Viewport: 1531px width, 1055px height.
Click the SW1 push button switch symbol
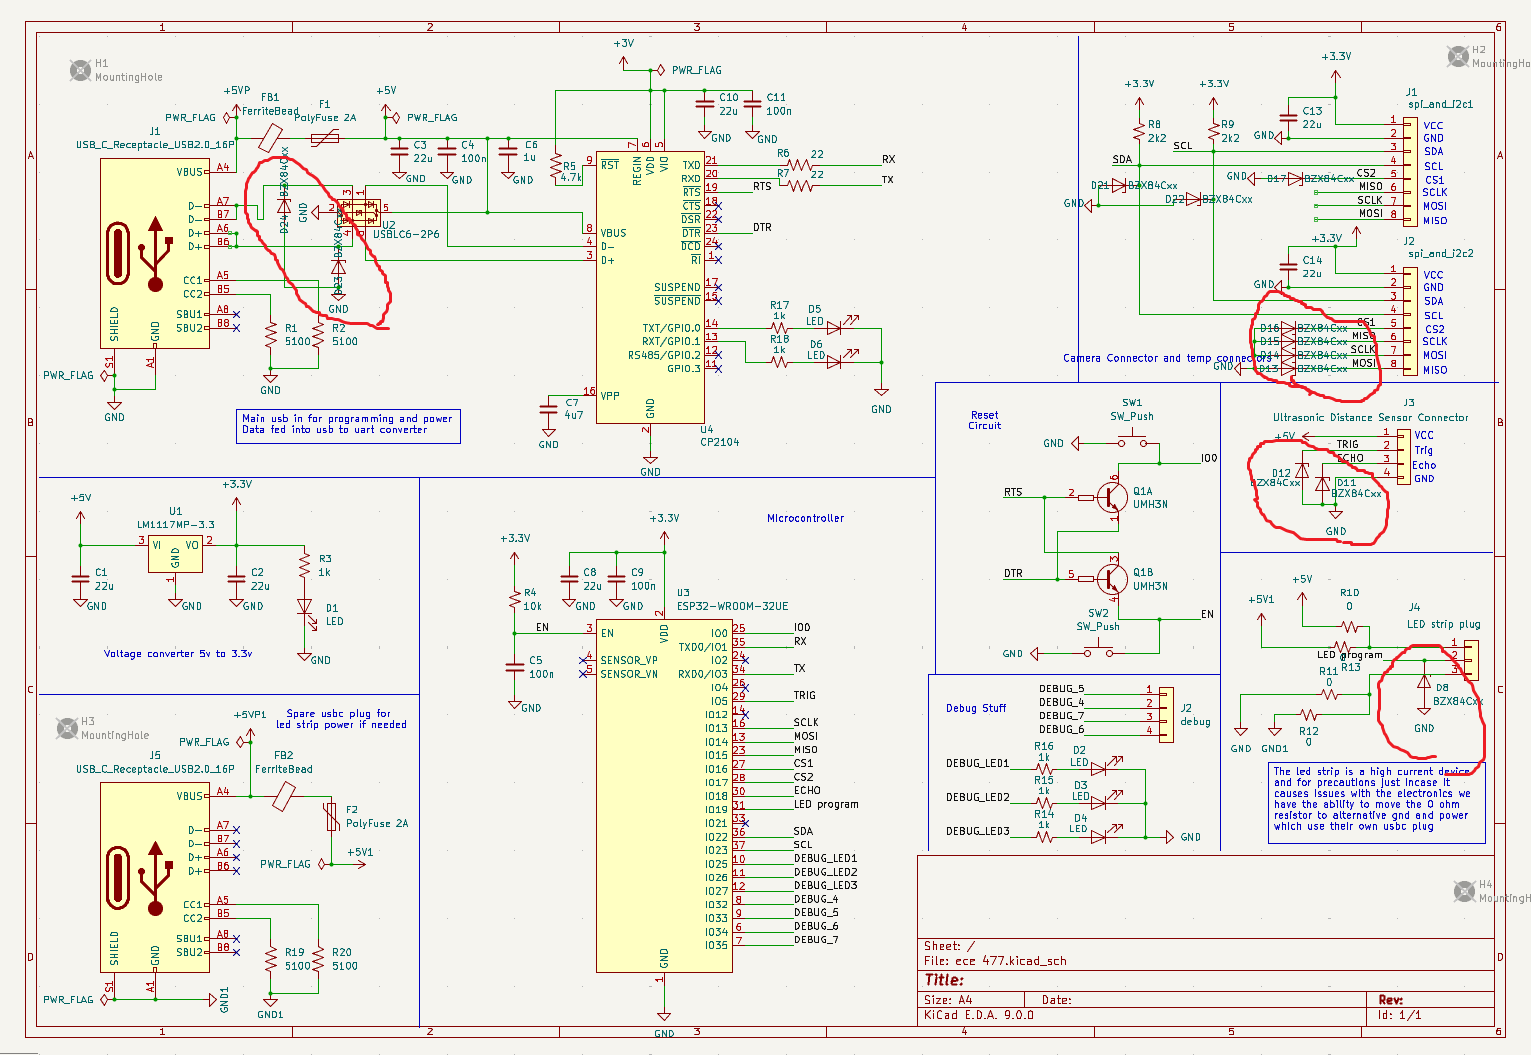pos(1132,441)
